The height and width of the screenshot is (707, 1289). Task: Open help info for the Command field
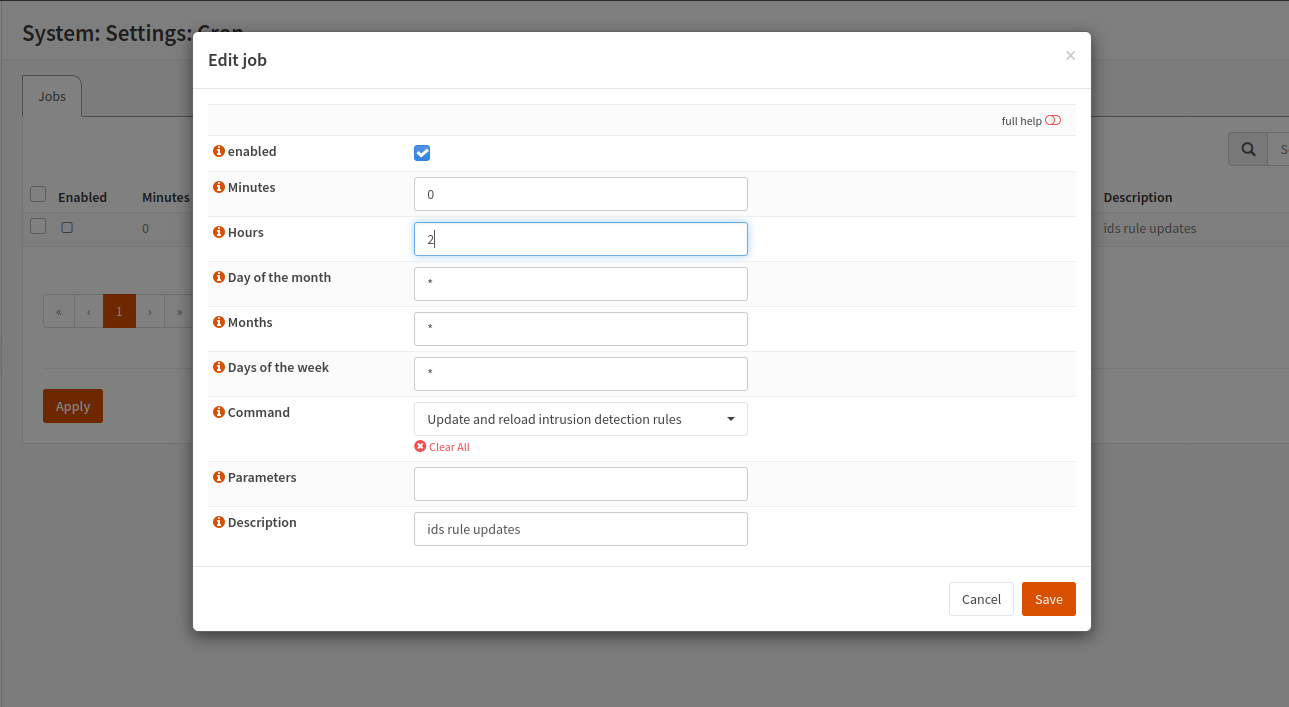(218, 412)
